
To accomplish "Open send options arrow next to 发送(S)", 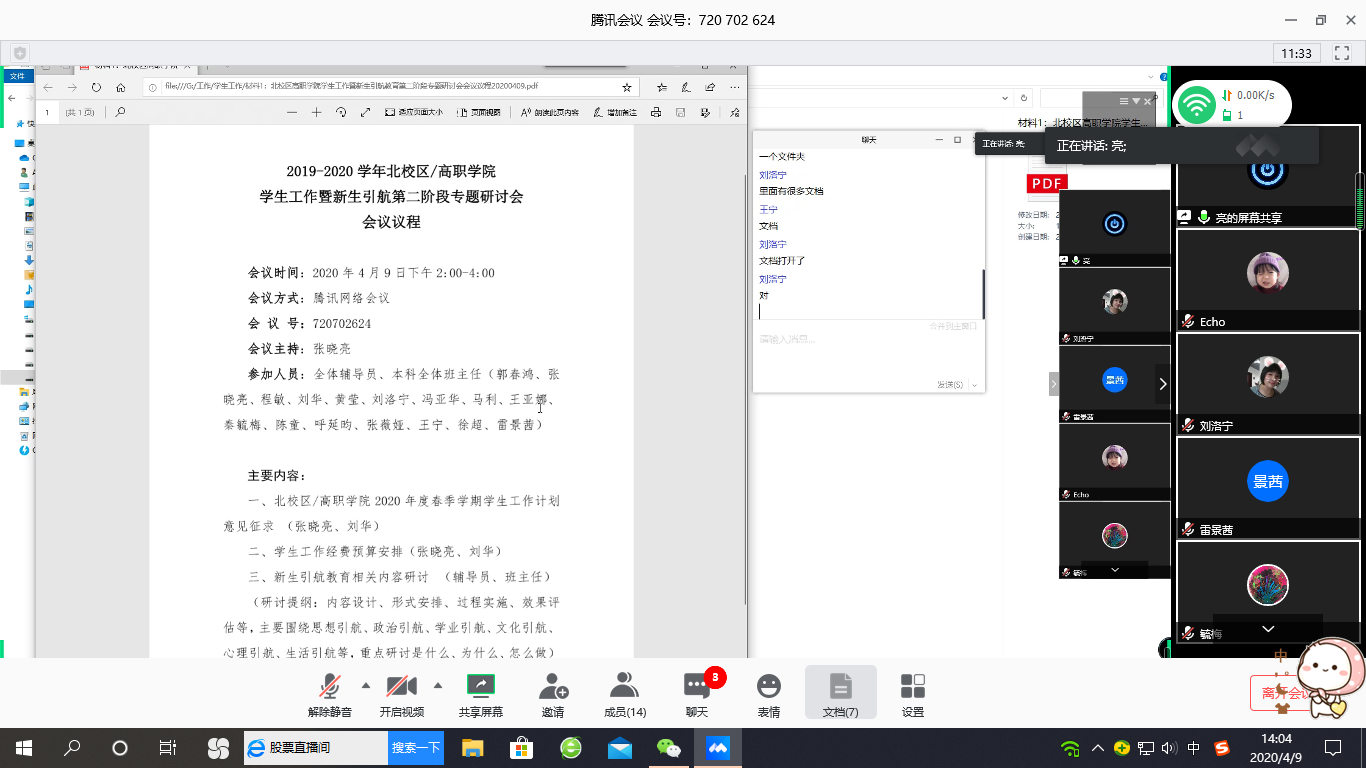I will pyautogui.click(x=975, y=385).
